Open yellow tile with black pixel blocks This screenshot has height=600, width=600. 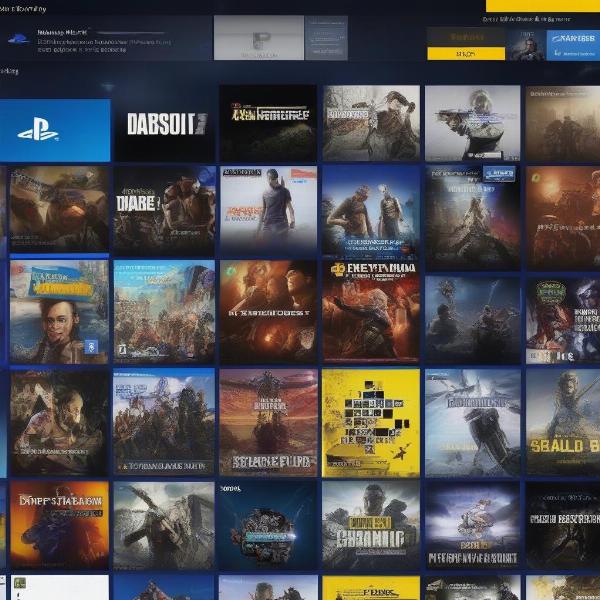click(371, 422)
